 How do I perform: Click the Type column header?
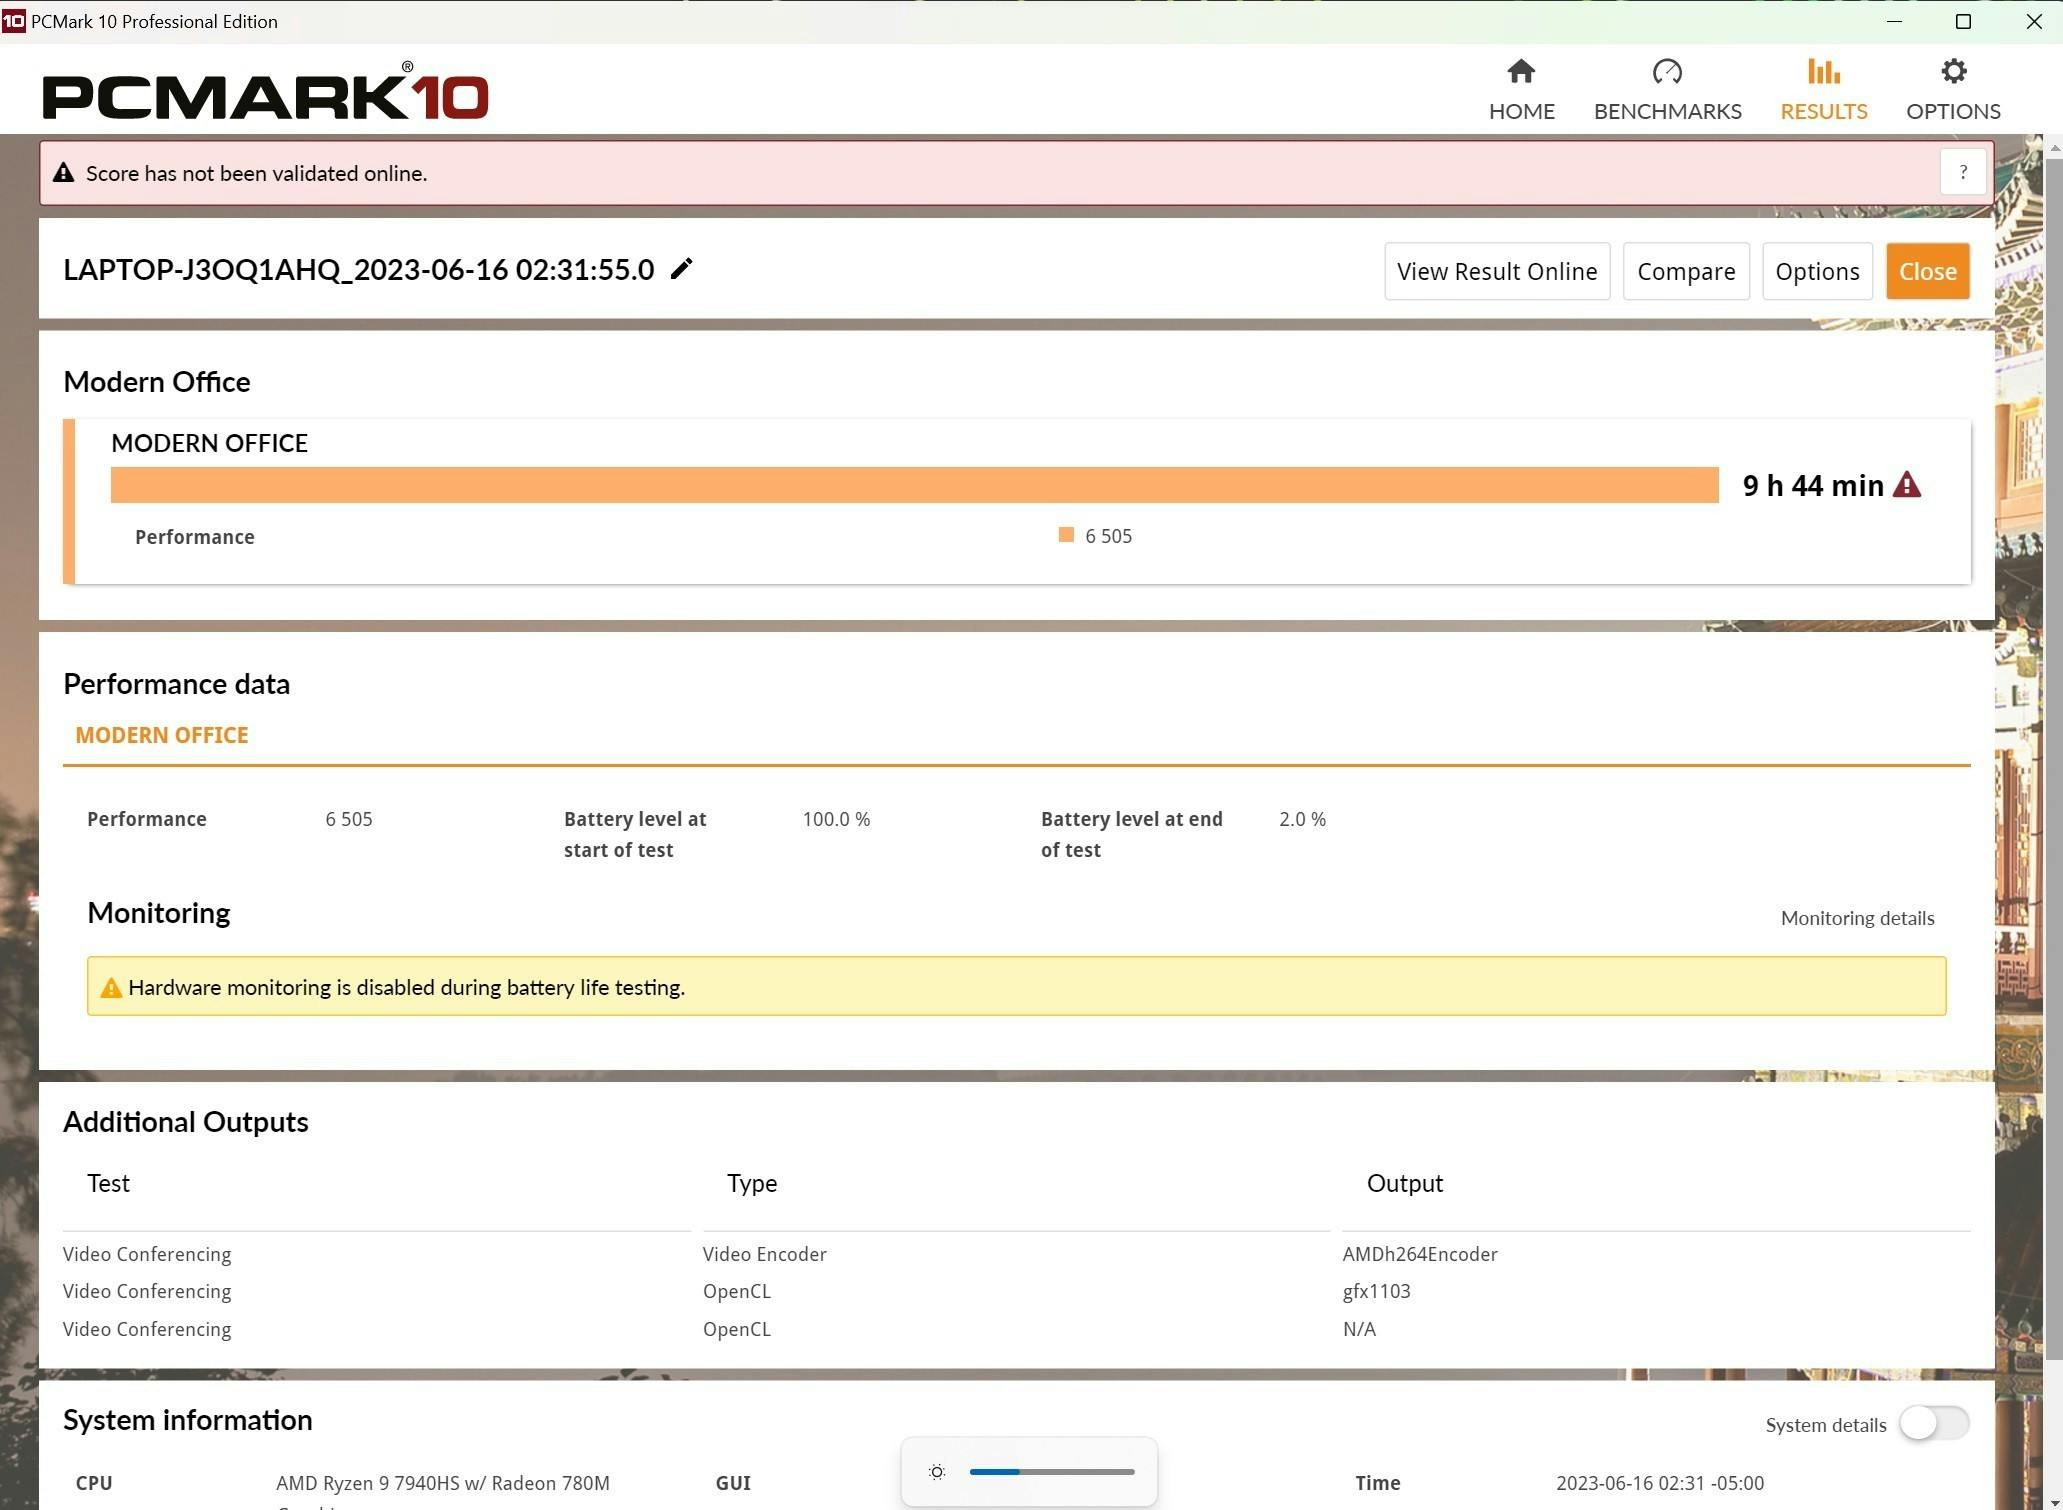[752, 1183]
